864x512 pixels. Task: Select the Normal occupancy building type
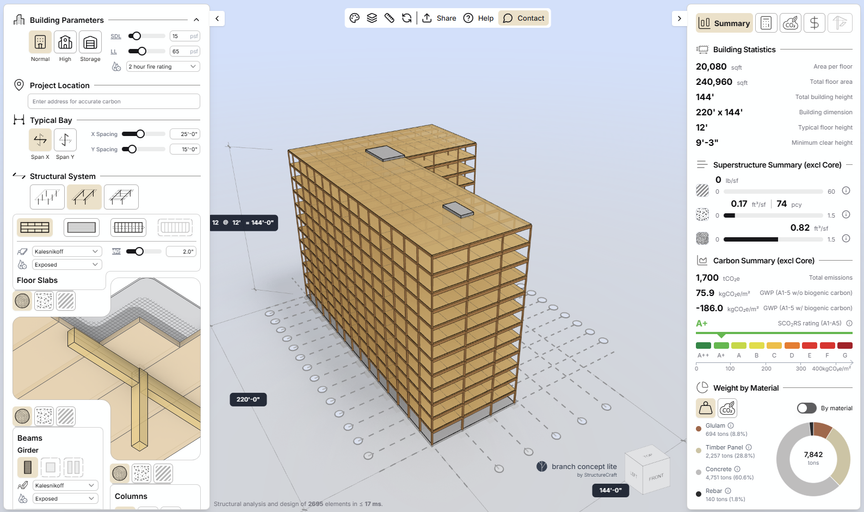coord(40,42)
